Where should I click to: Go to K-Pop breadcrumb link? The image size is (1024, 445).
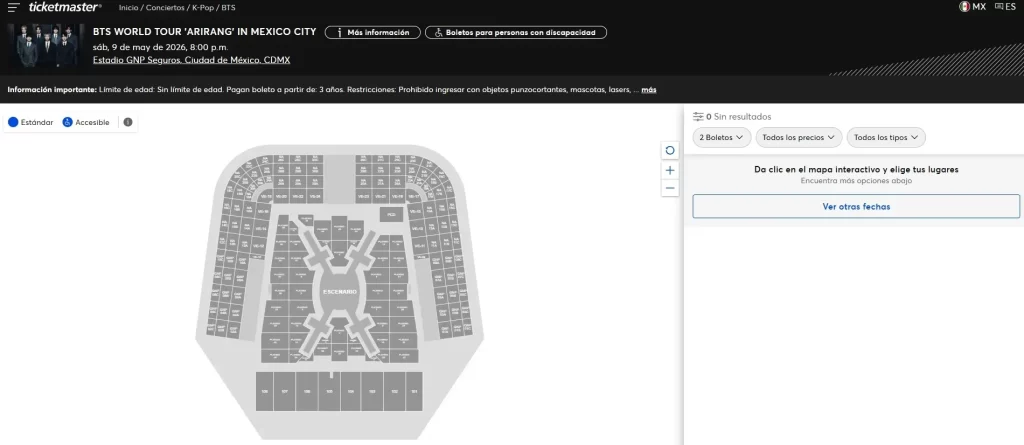click(203, 8)
